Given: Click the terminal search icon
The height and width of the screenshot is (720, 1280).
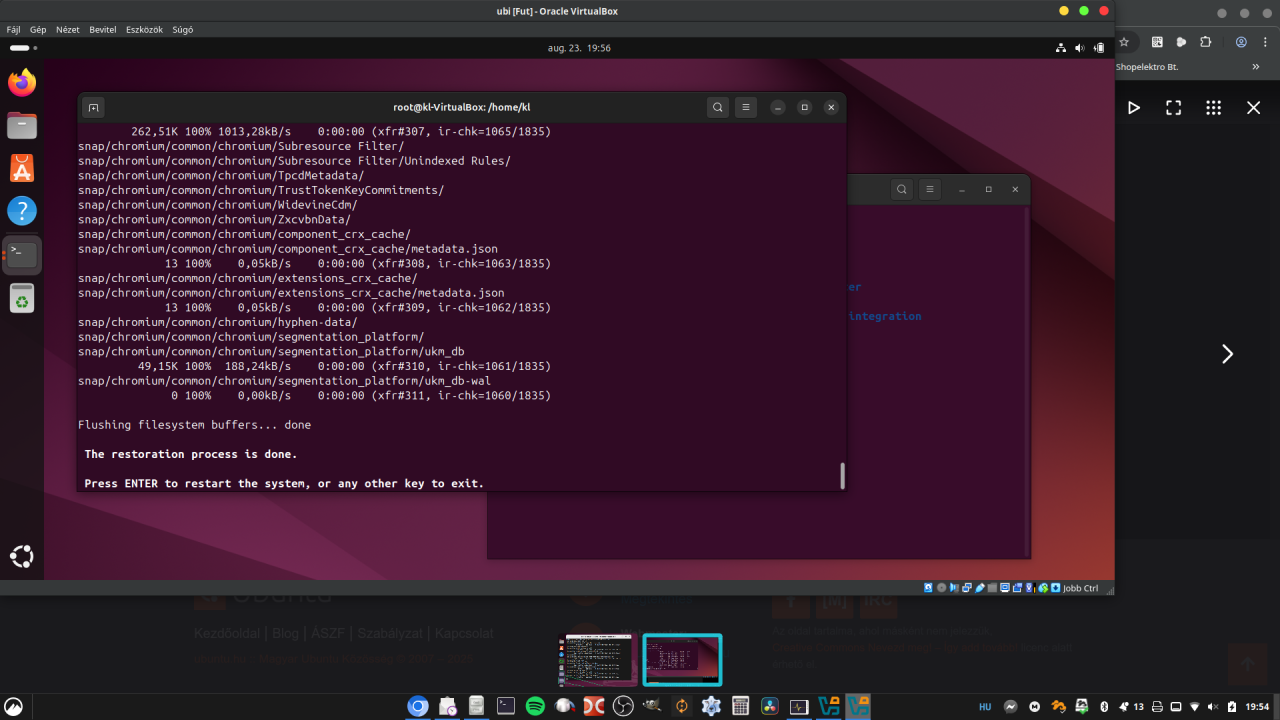Looking at the screenshot, I should [717, 107].
